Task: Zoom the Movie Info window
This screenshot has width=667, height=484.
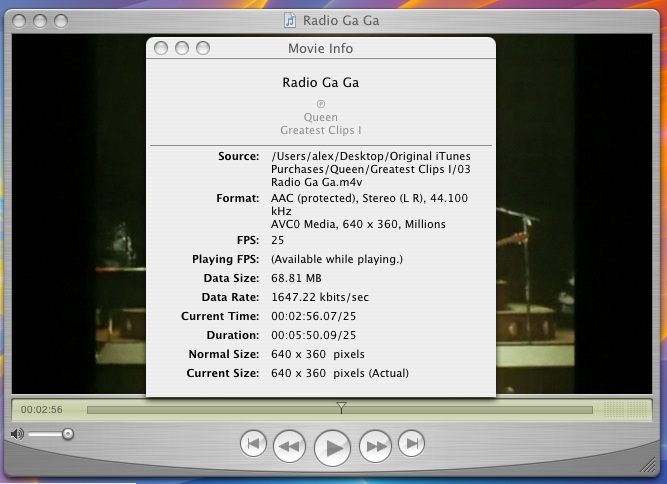Action: coord(203,48)
